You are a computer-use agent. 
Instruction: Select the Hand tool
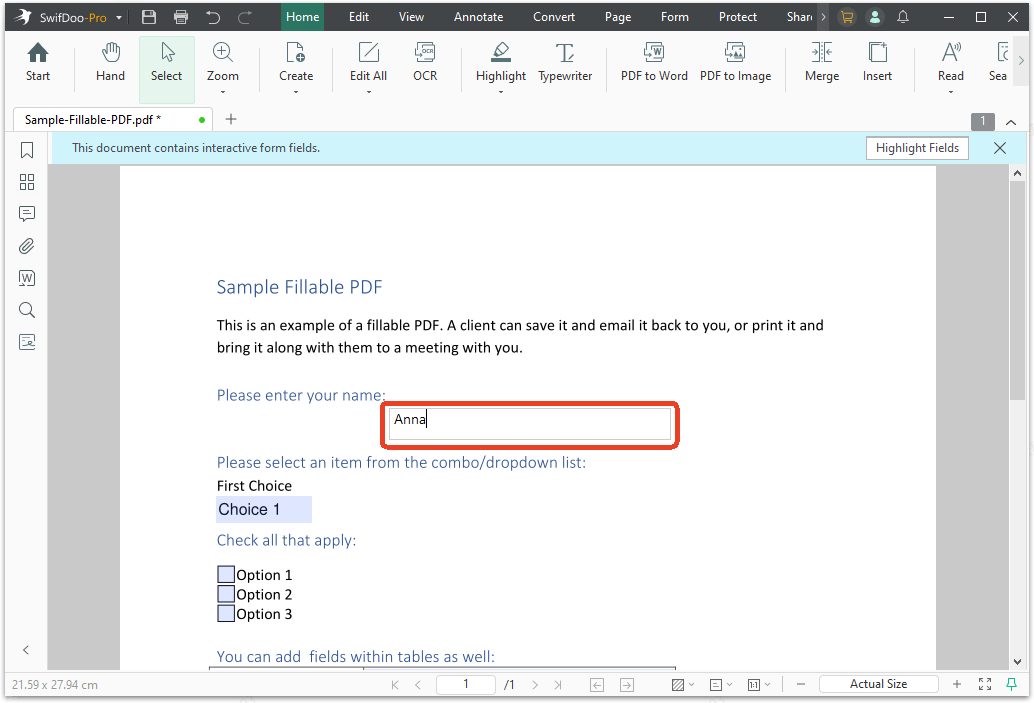pos(110,63)
